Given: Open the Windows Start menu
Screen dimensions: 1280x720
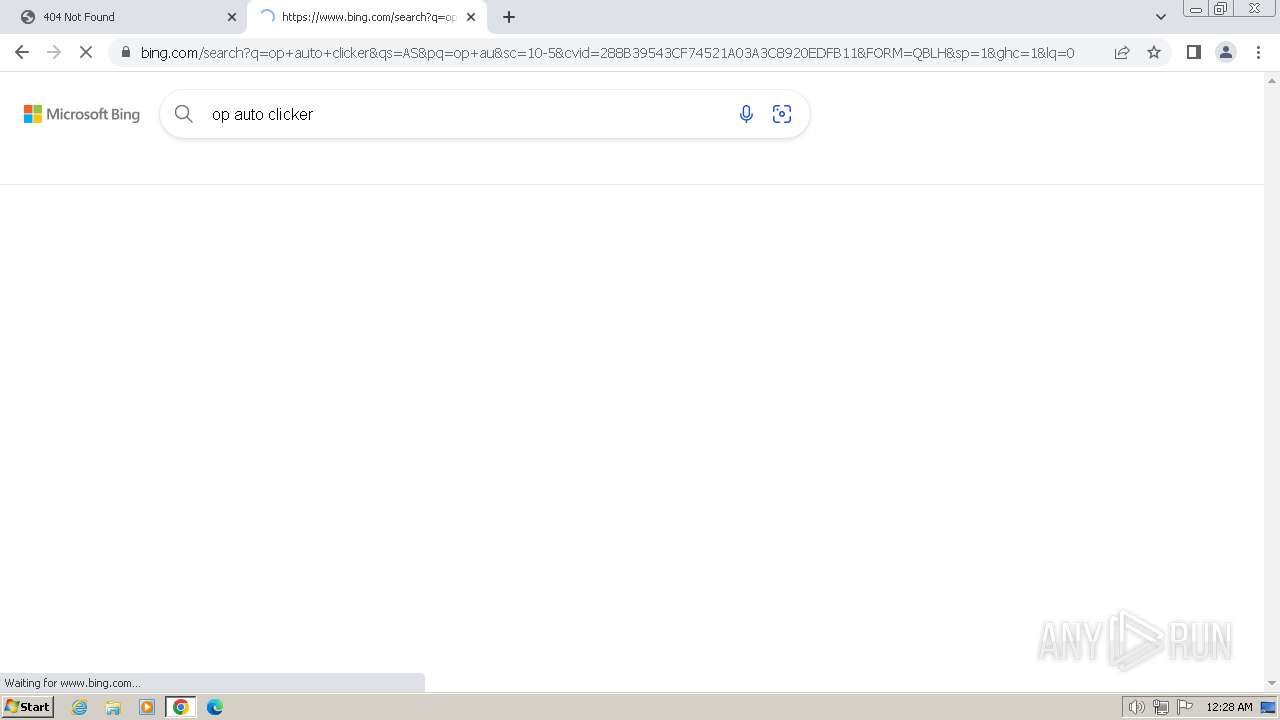Looking at the screenshot, I should [x=28, y=707].
